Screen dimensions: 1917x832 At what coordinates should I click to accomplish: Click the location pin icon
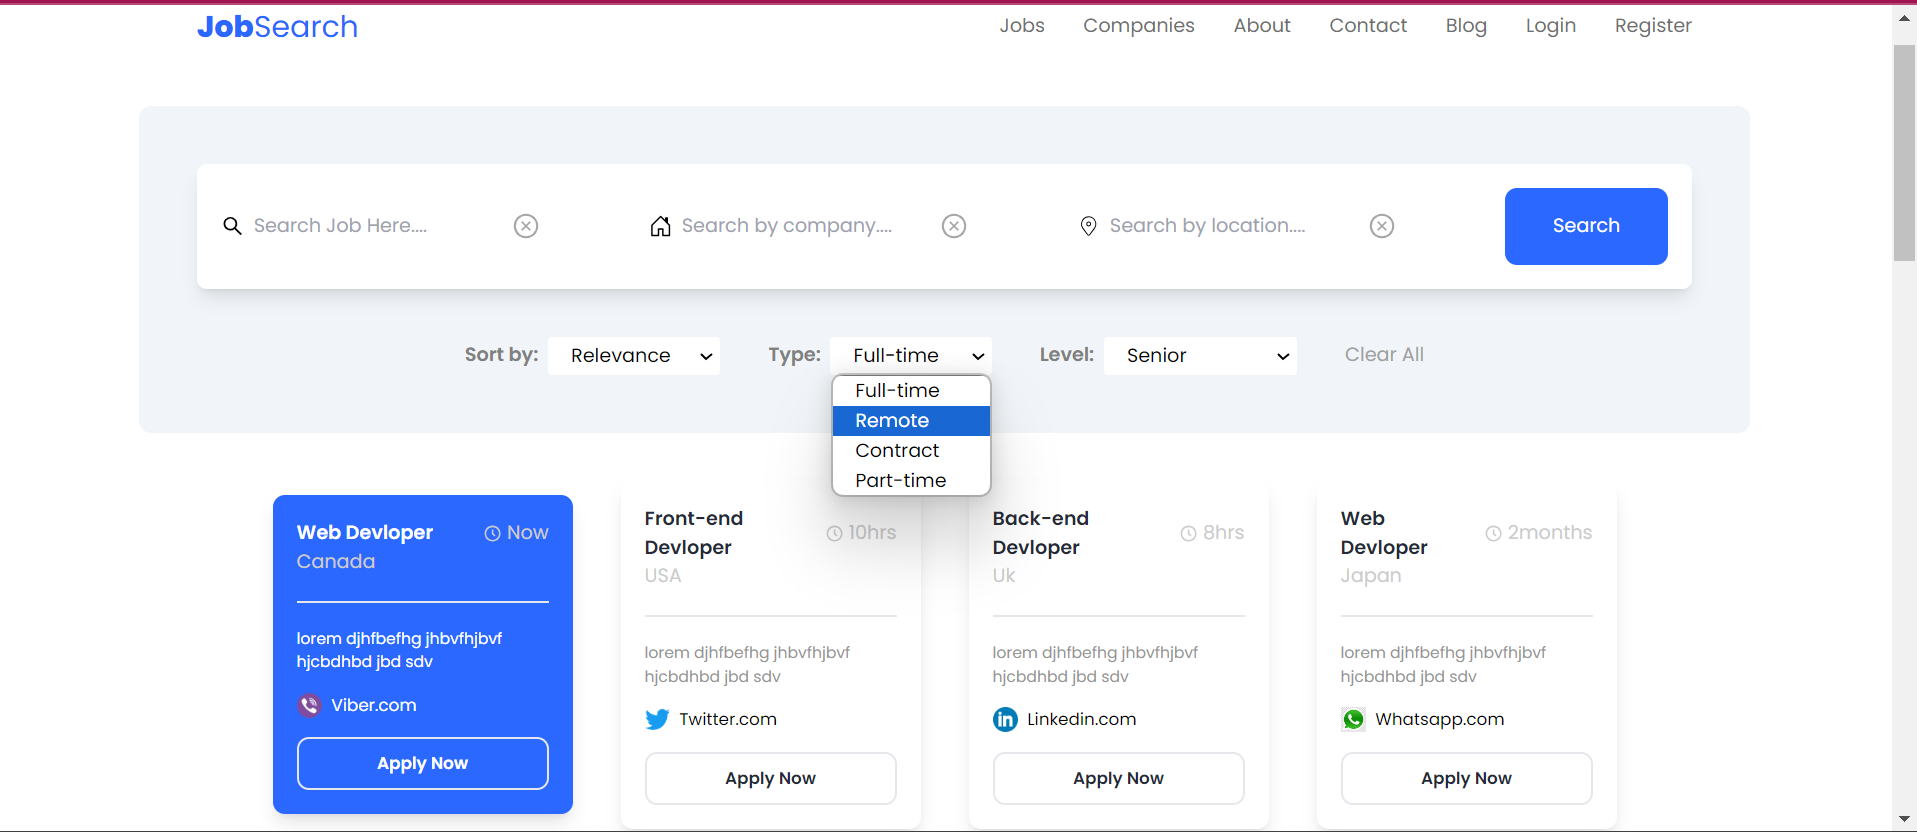[1088, 226]
